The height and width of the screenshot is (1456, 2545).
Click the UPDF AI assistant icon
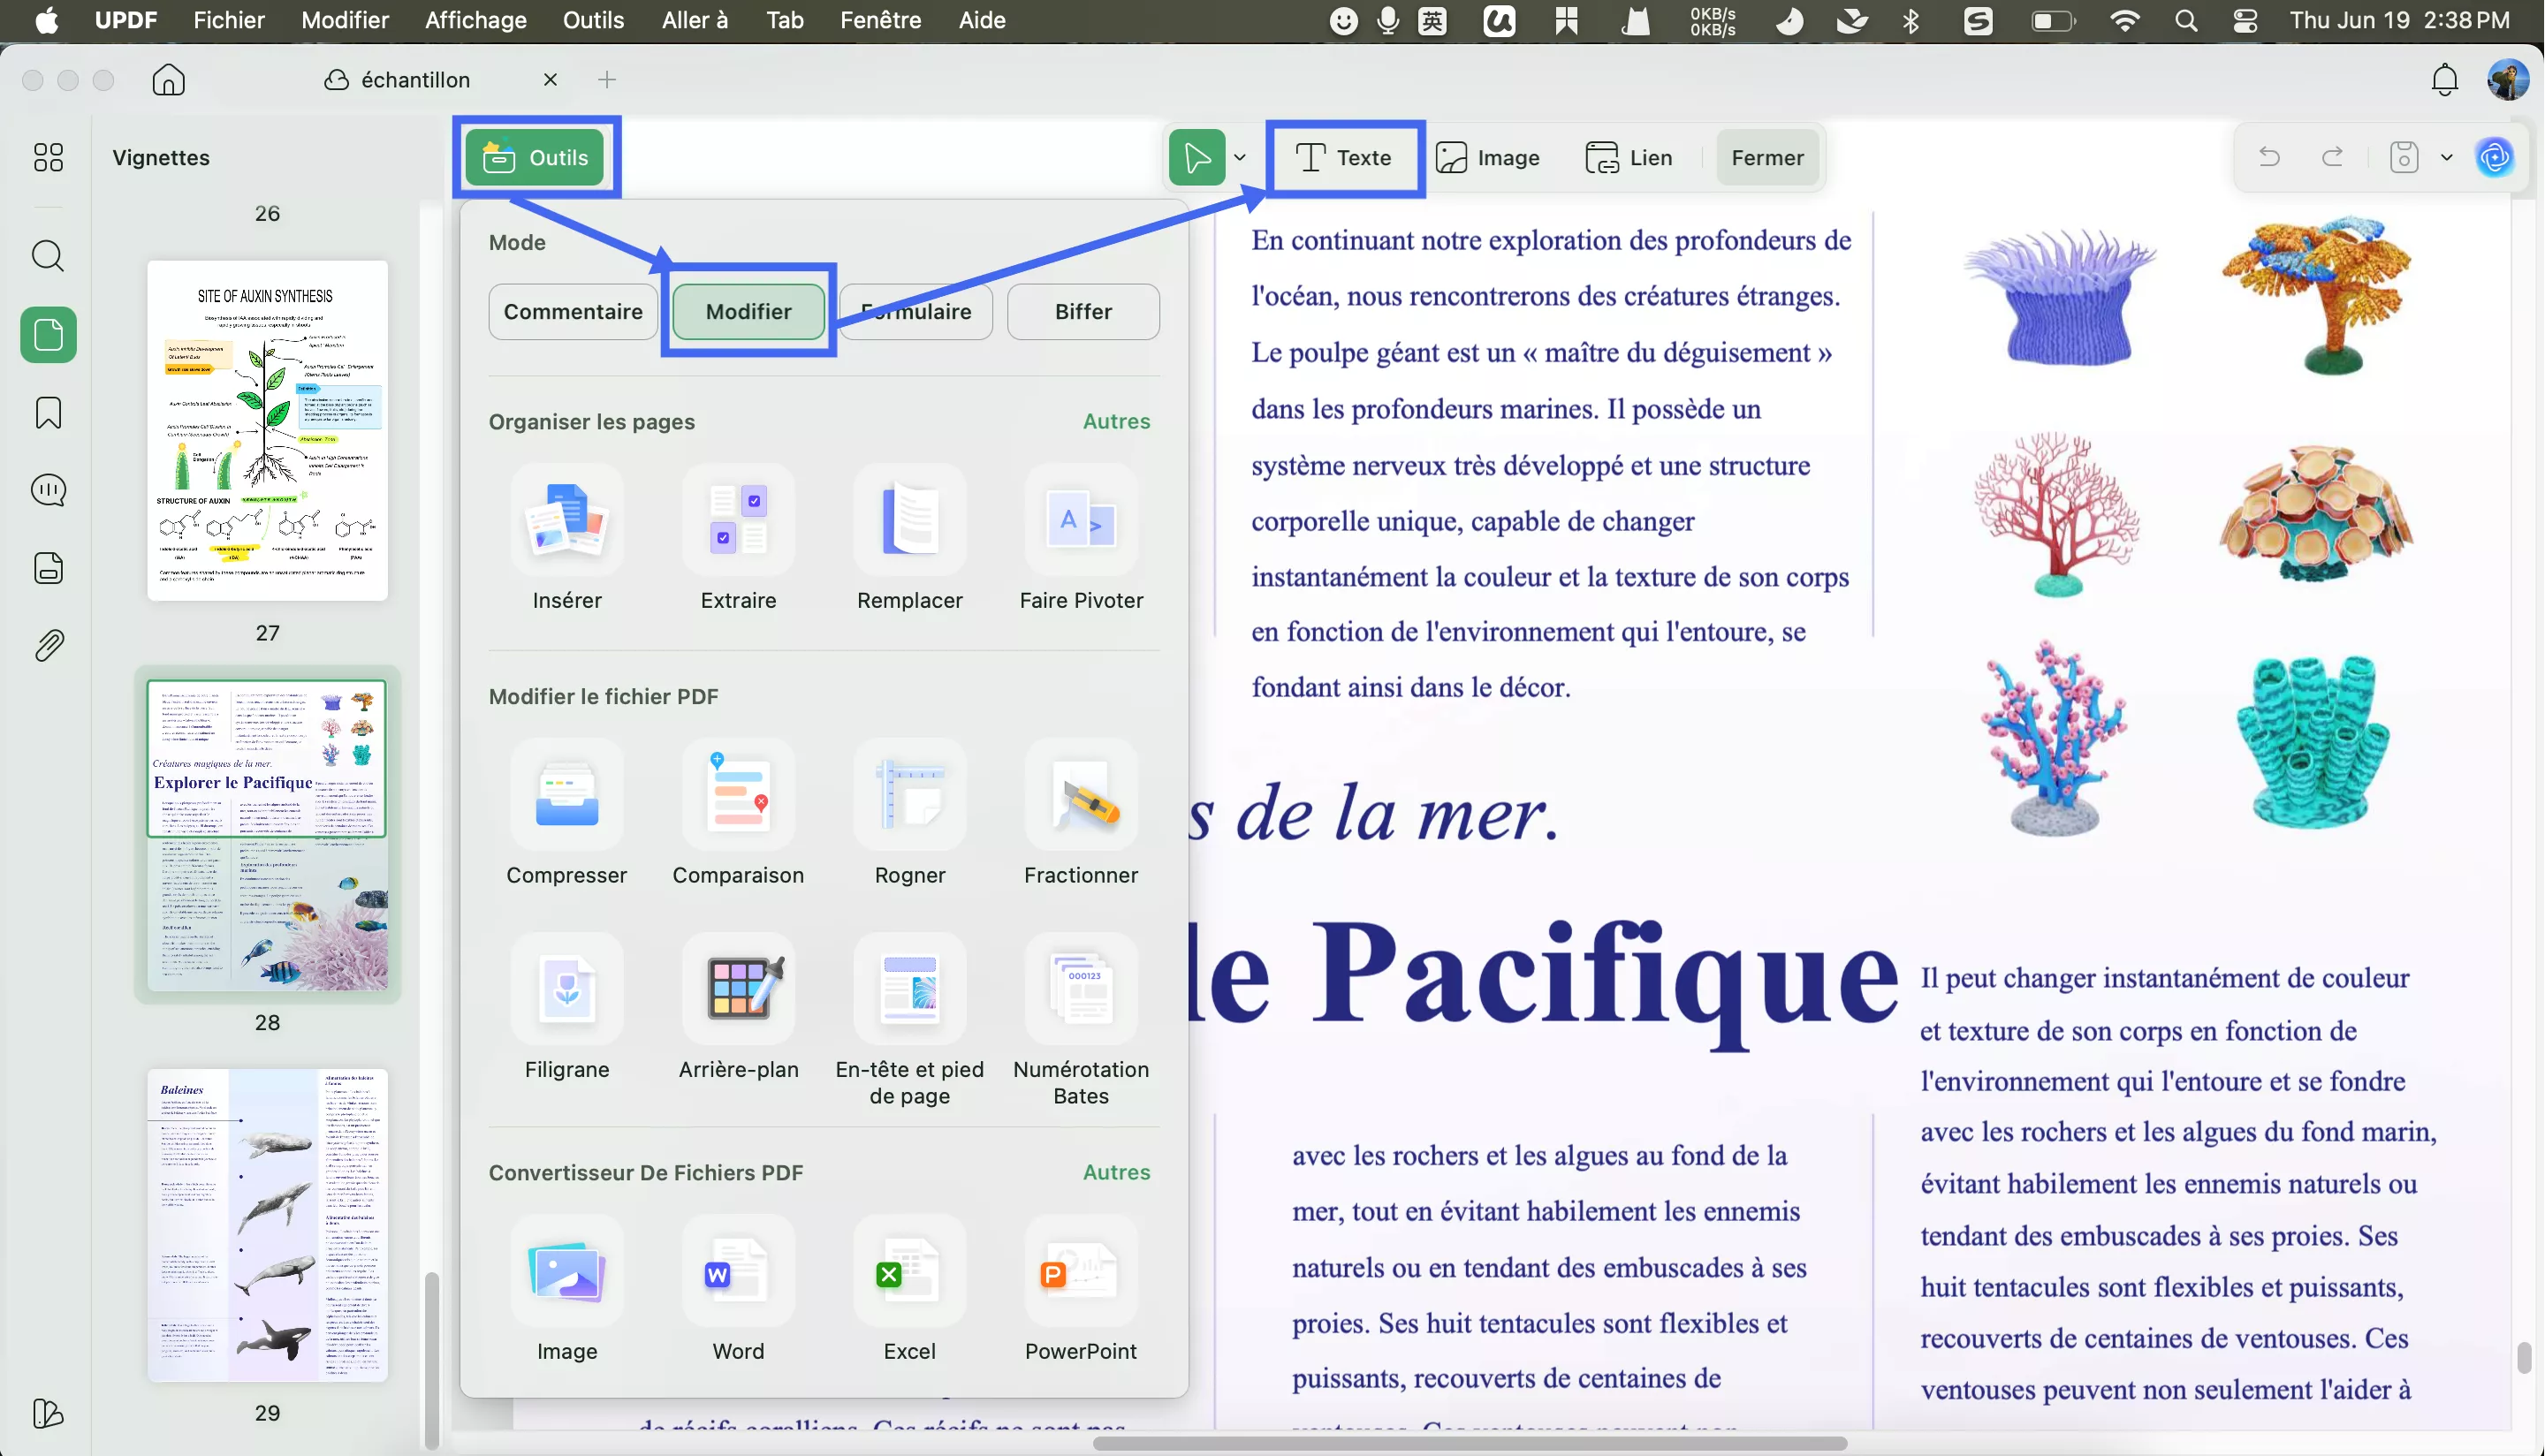pyautogui.click(x=2494, y=157)
